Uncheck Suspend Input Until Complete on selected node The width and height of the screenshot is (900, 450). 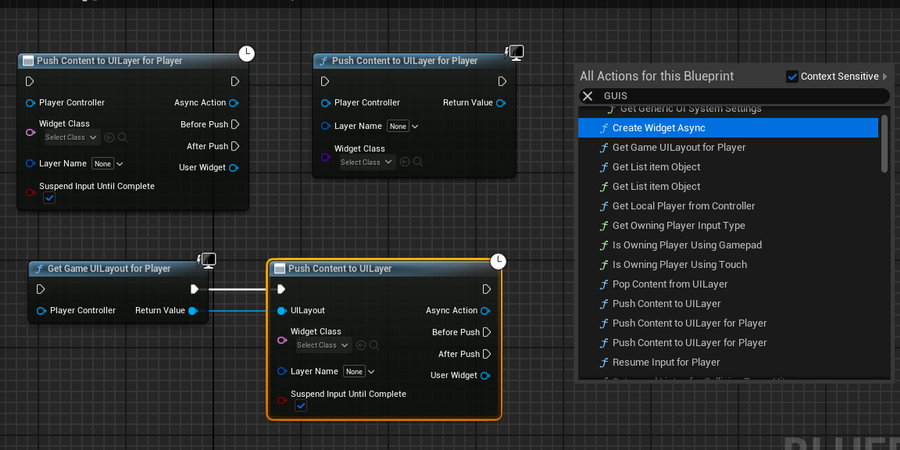click(x=301, y=406)
